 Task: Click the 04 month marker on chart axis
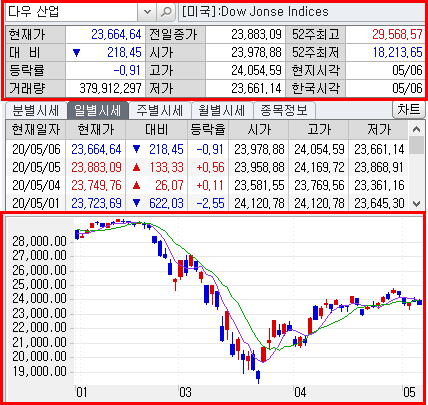300,392
